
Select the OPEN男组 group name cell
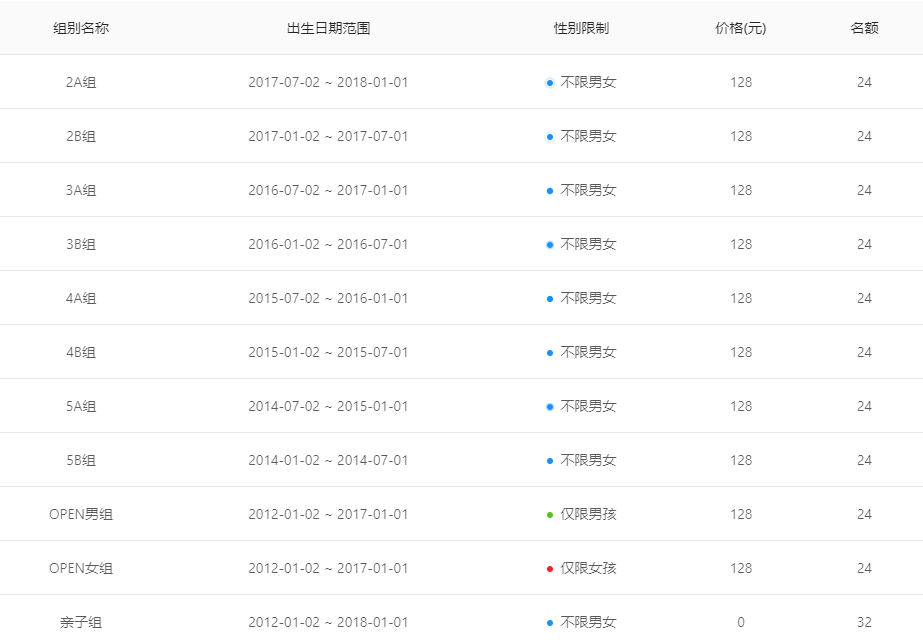point(81,514)
